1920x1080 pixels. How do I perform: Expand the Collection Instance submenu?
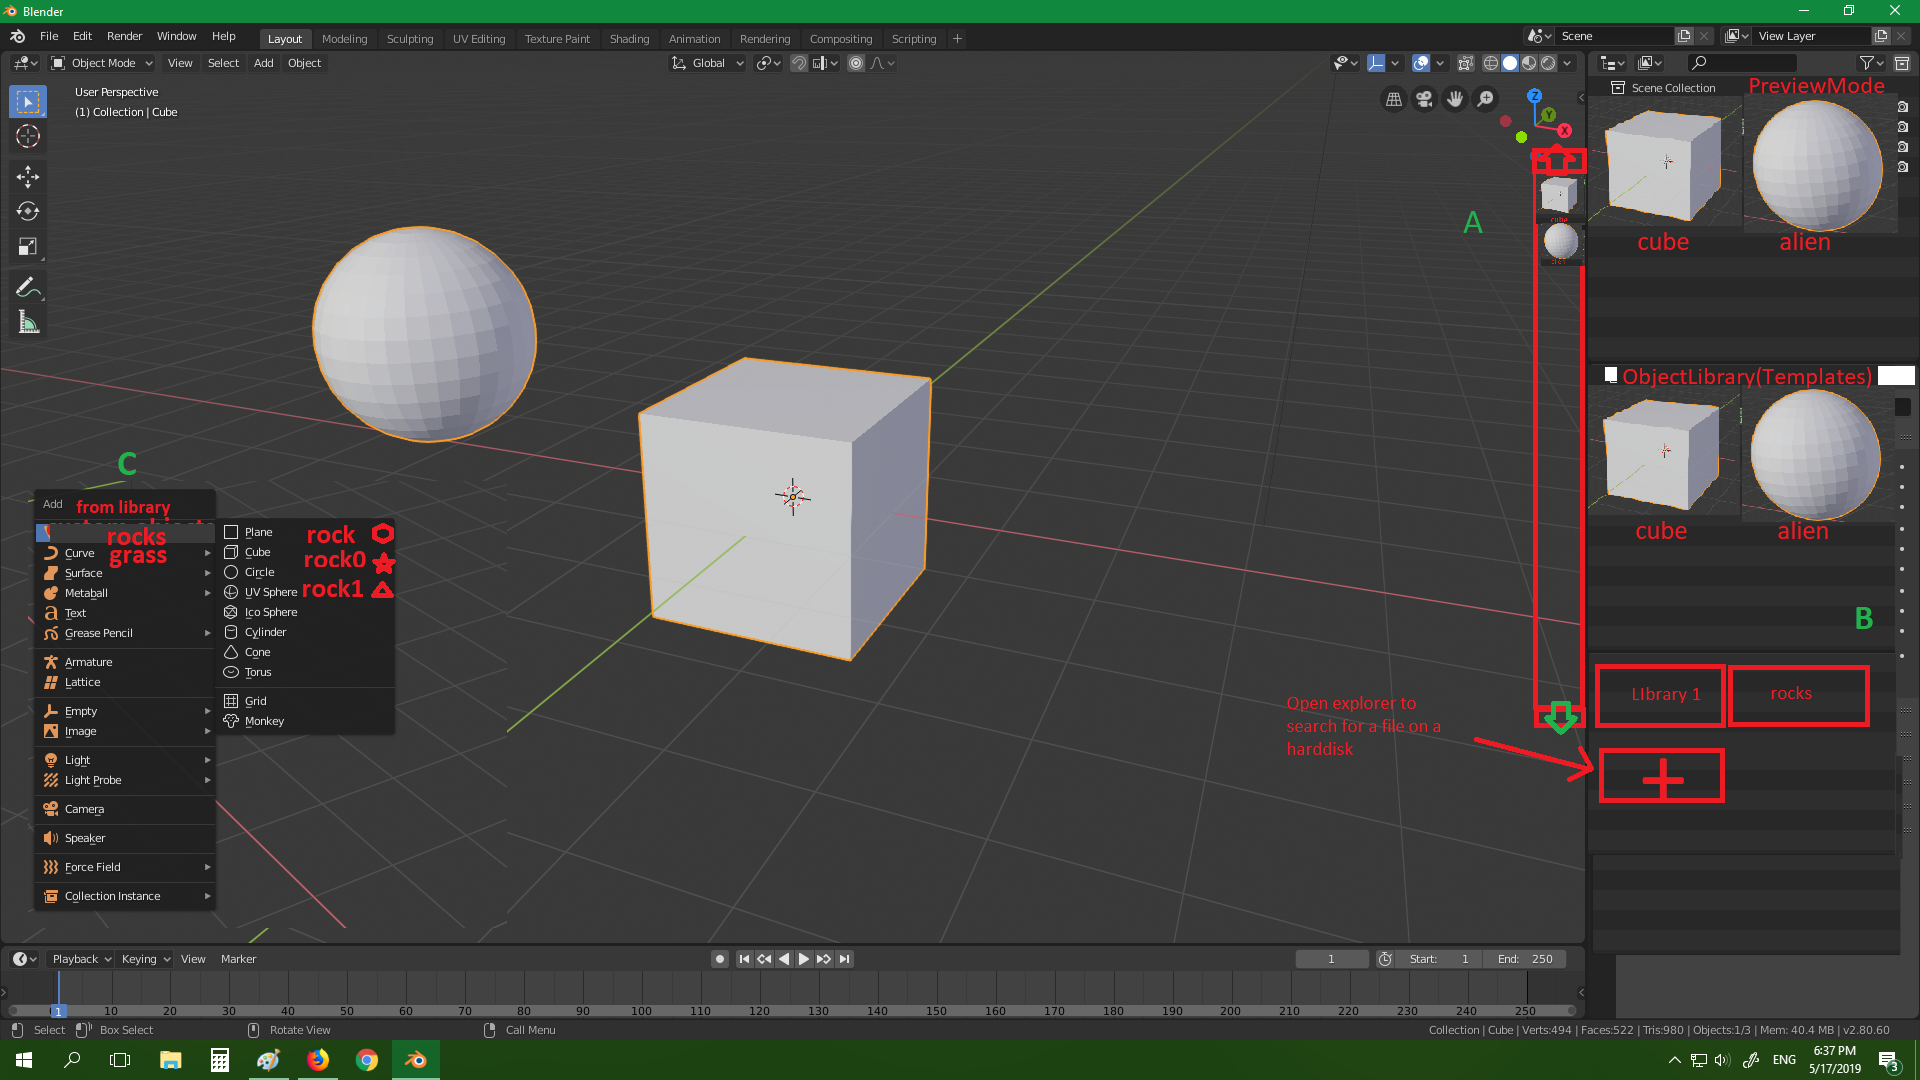pos(125,896)
